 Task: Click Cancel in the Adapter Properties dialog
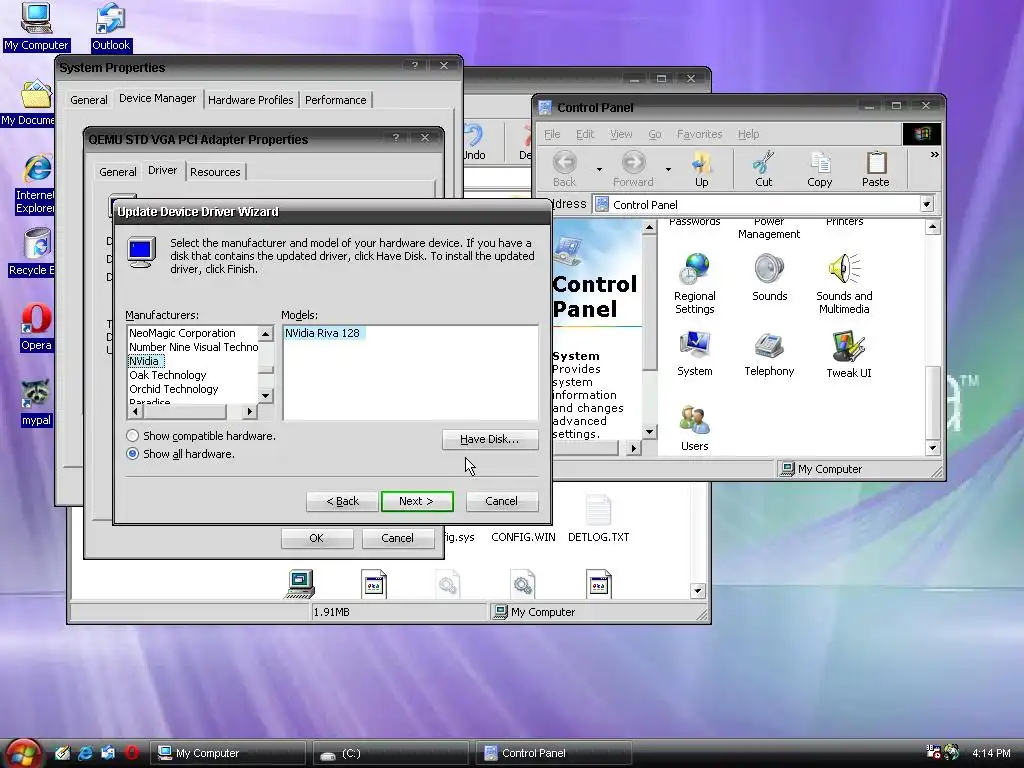tap(397, 538)
